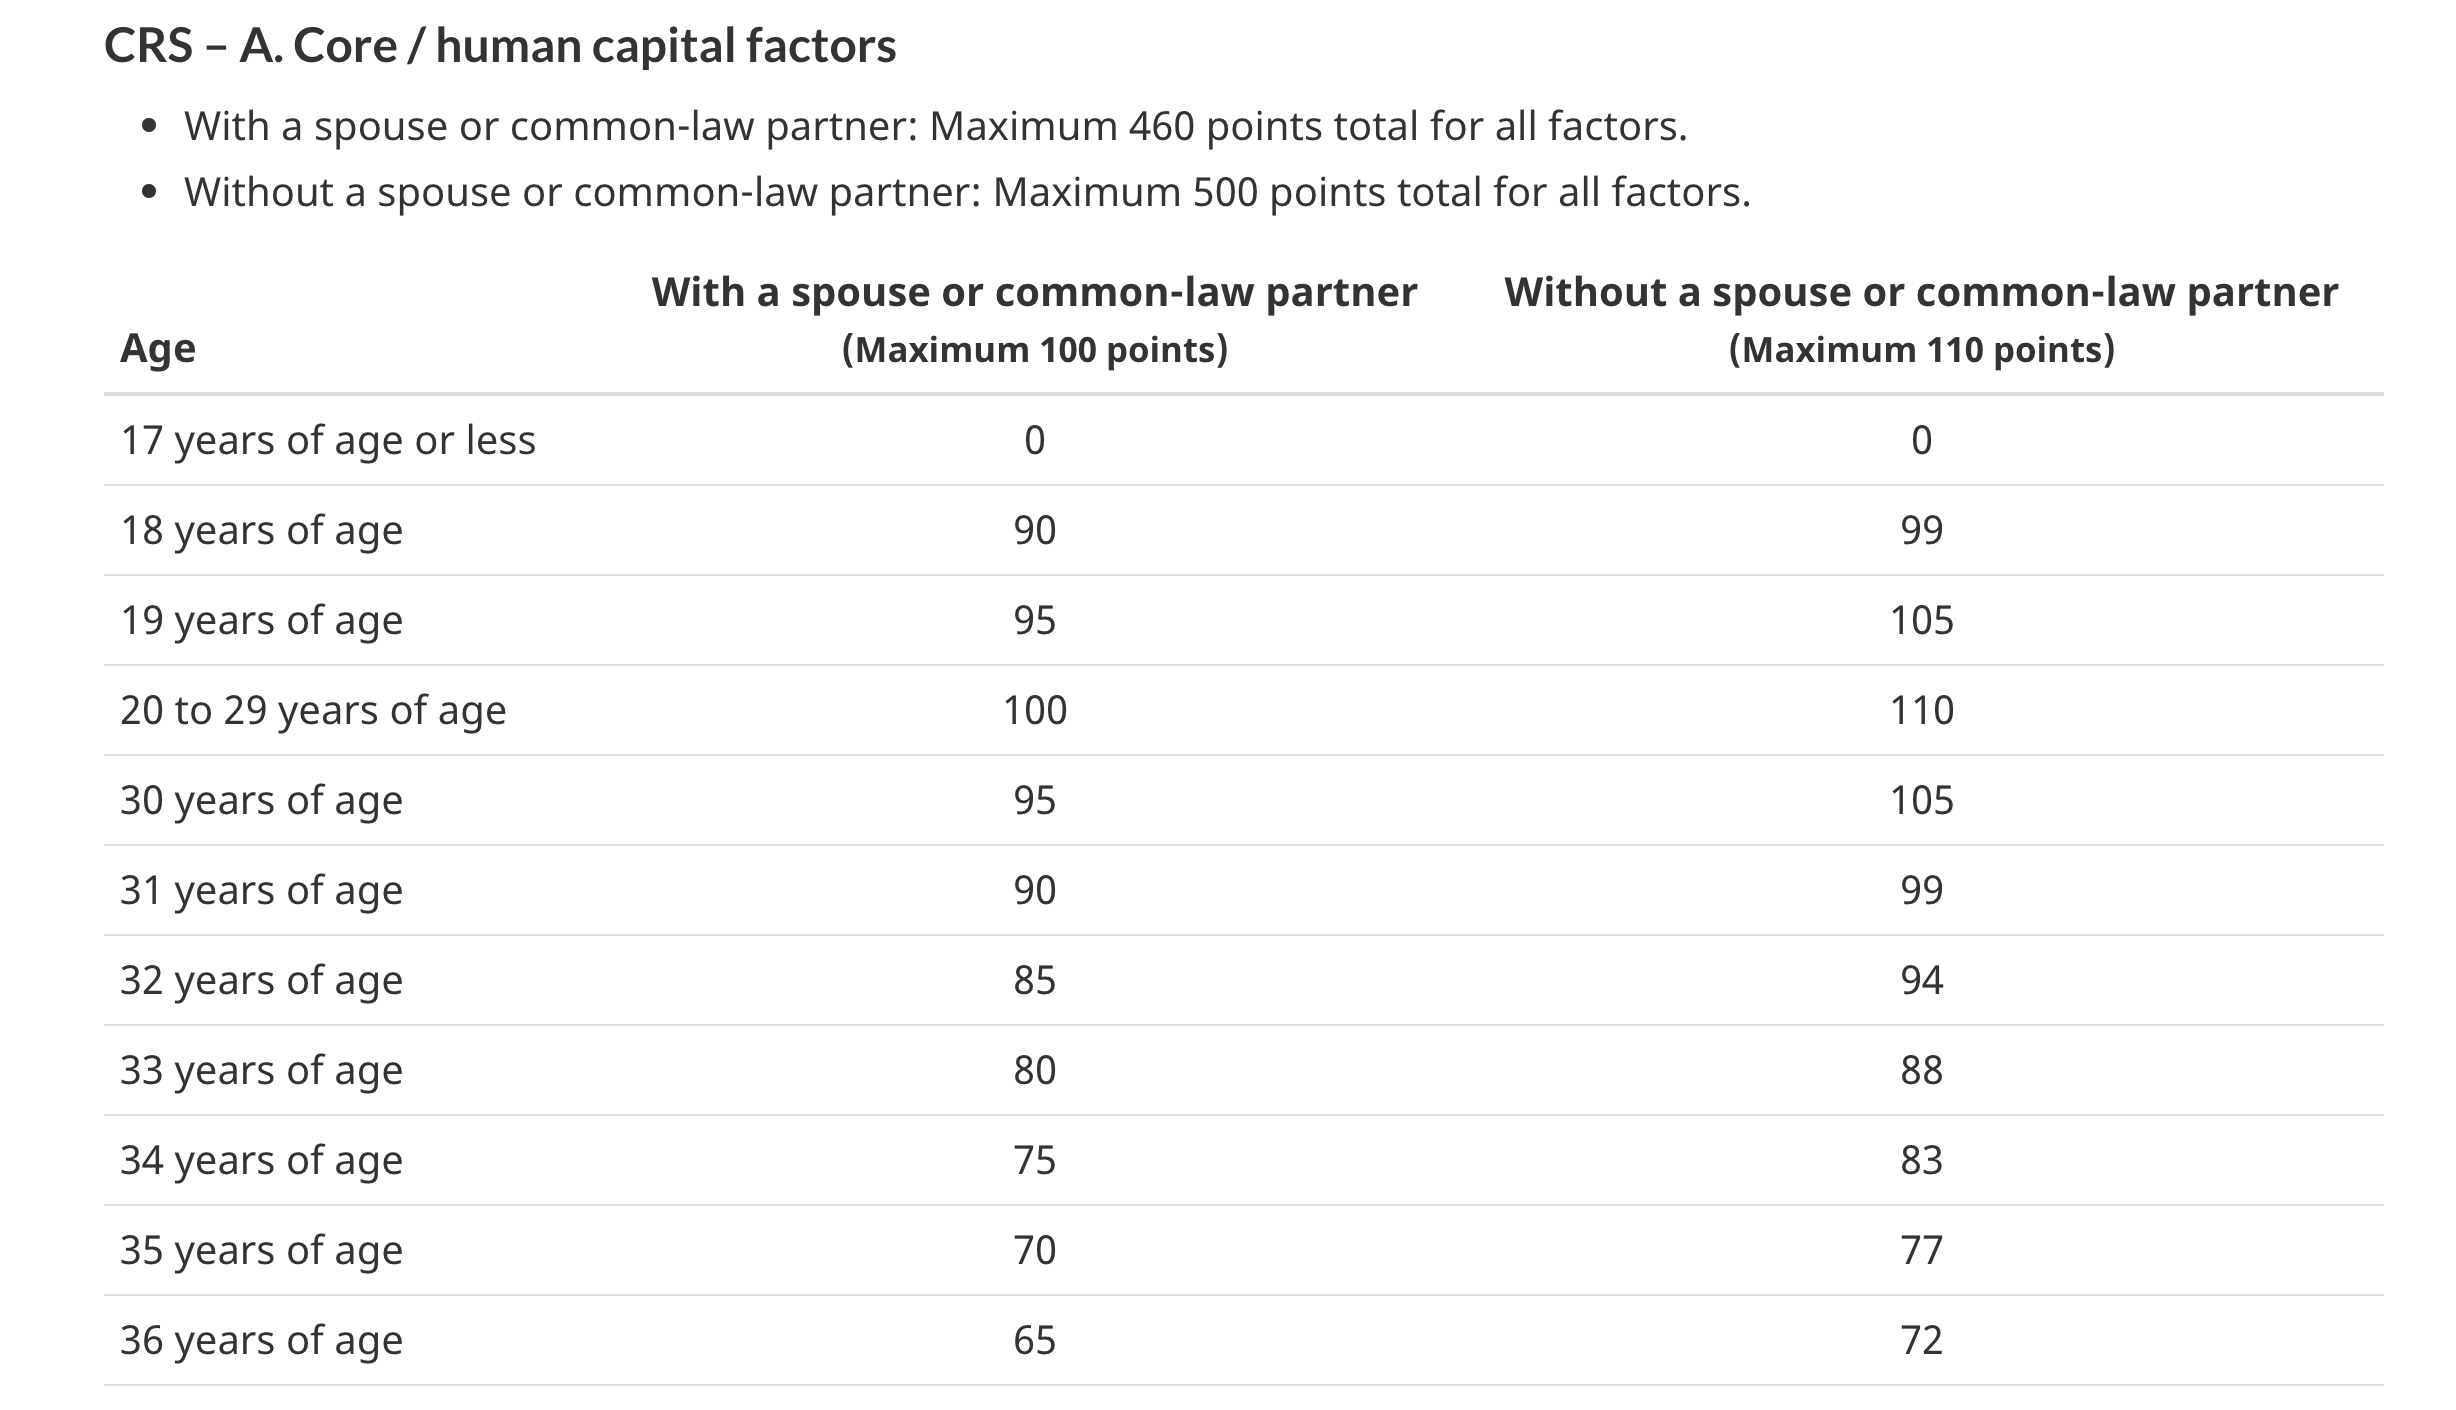Click the 100 points value for ages 20 to 29
Image resolution: width=2456 pixels, height=1410 pixels.
pyautogui.click(x=1035, y=710)
